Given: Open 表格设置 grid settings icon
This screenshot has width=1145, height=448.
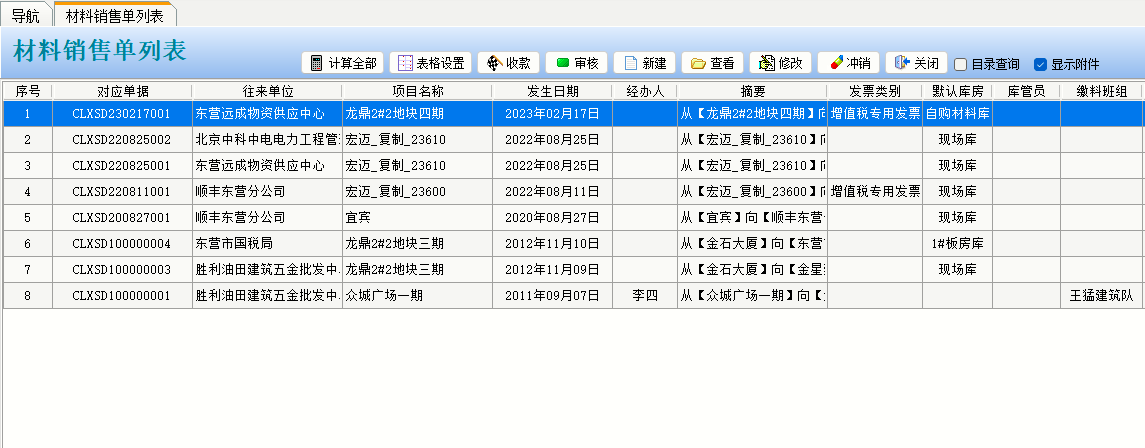Looking at the screenshot, I should click(404, 63).
